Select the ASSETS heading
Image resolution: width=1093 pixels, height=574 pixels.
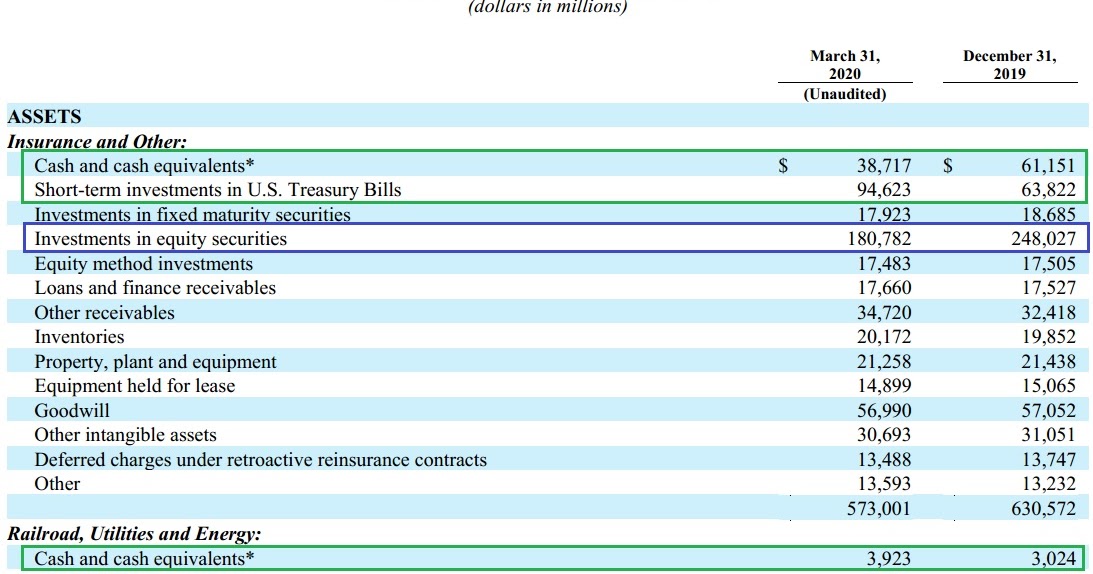[x=44, y=116]
